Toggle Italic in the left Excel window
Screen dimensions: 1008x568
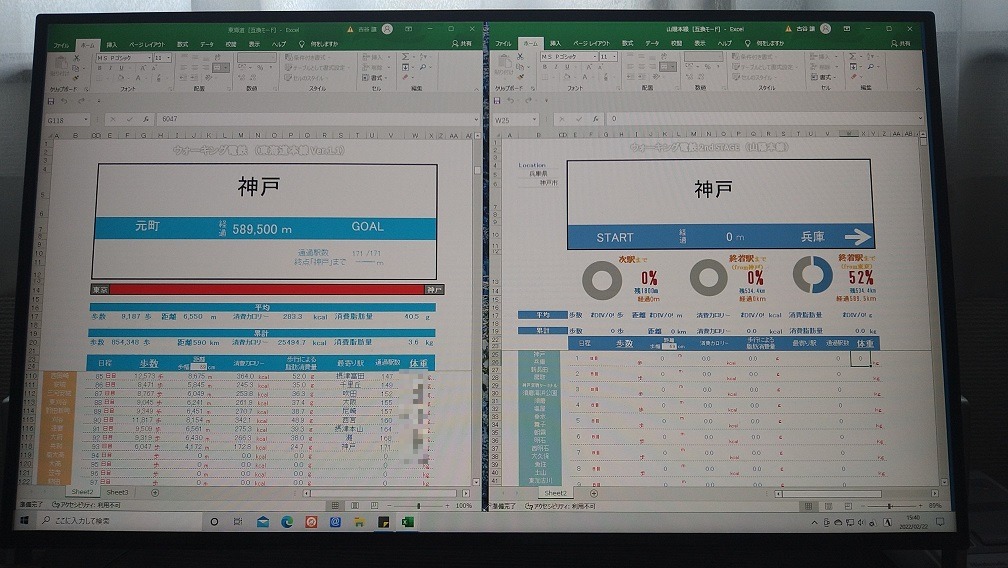tap(110, 67)
